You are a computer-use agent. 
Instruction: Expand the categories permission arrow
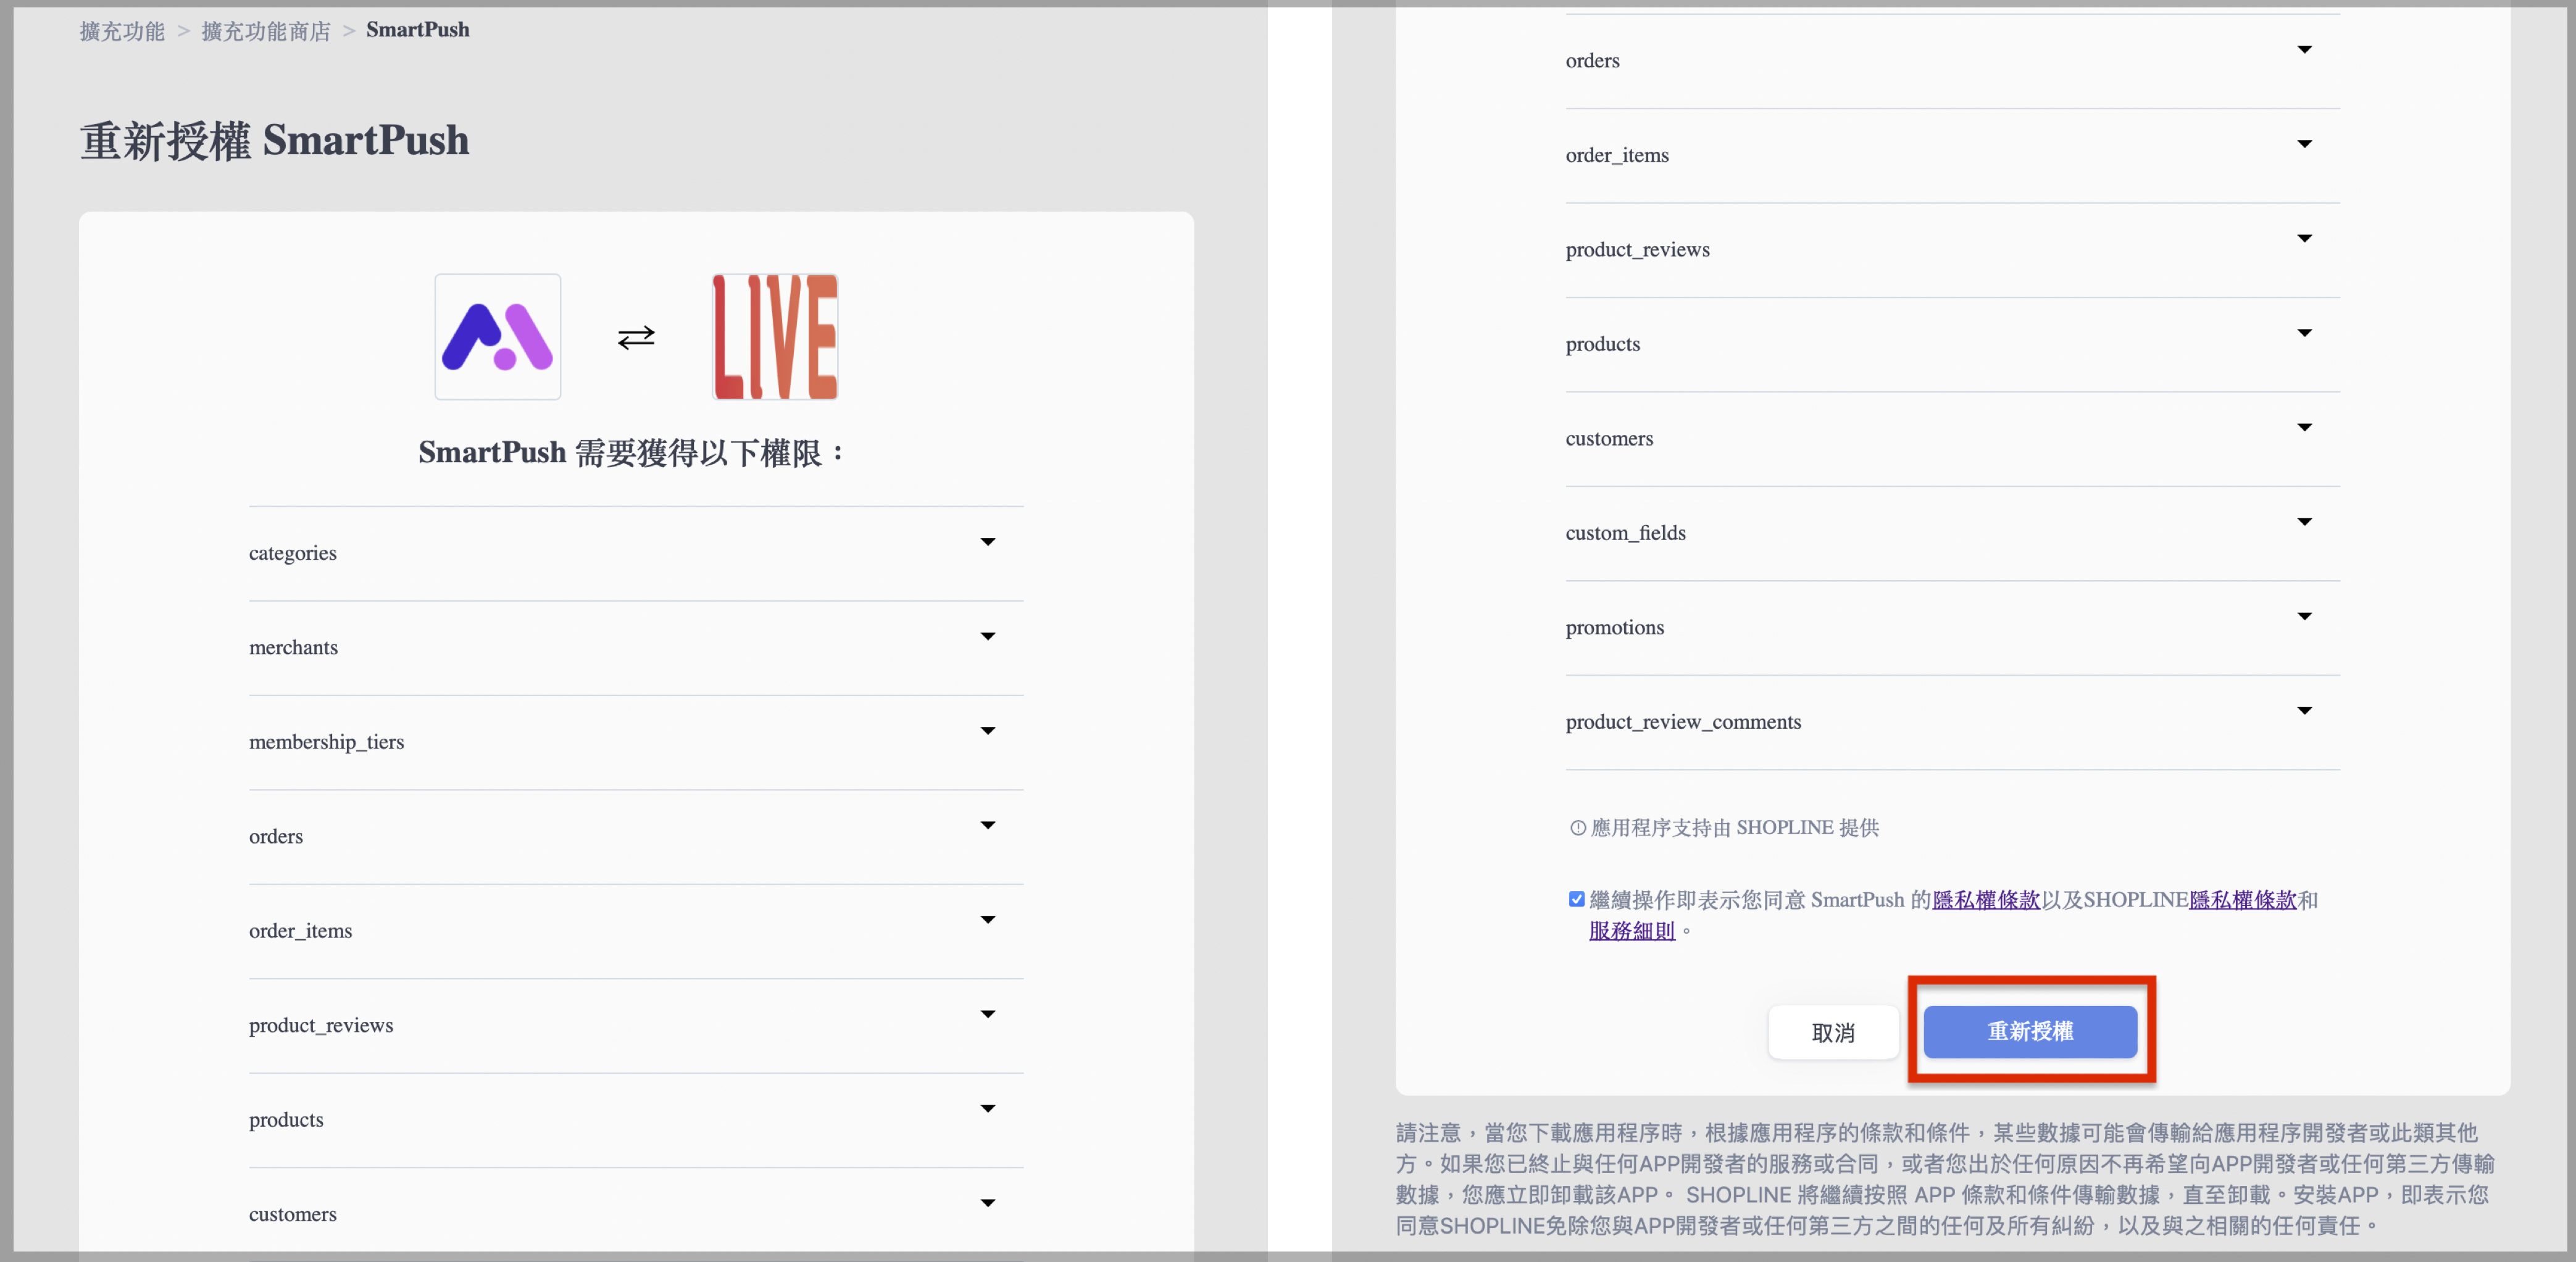[988, 542]
